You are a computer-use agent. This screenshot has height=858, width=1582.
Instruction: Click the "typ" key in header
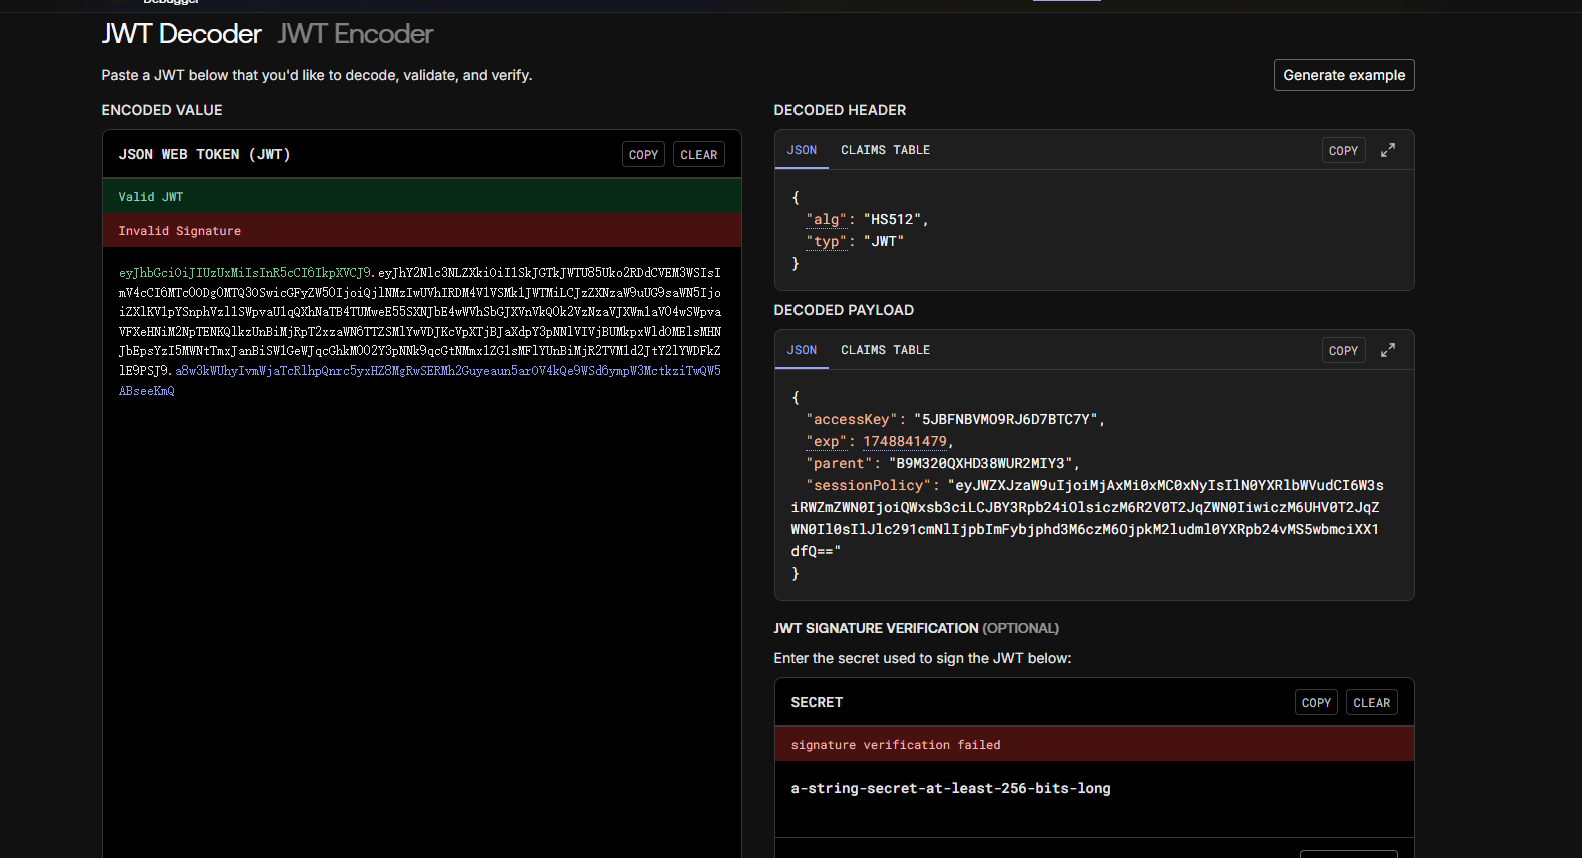pyautogui.click(x=826, y=242)
